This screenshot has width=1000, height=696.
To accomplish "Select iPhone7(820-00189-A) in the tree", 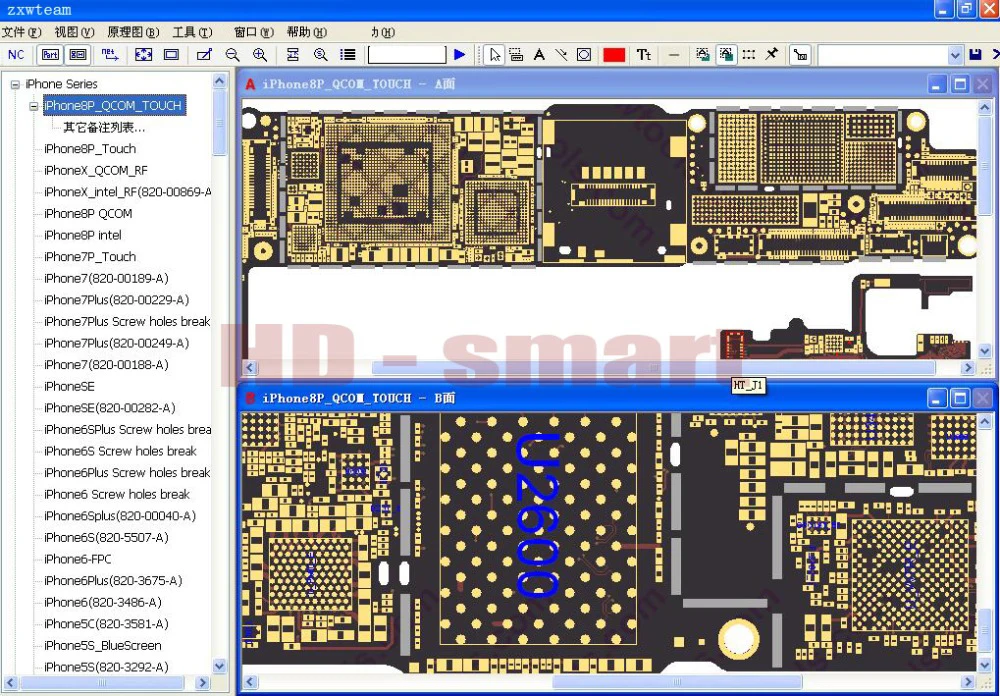I will [106, 278].
